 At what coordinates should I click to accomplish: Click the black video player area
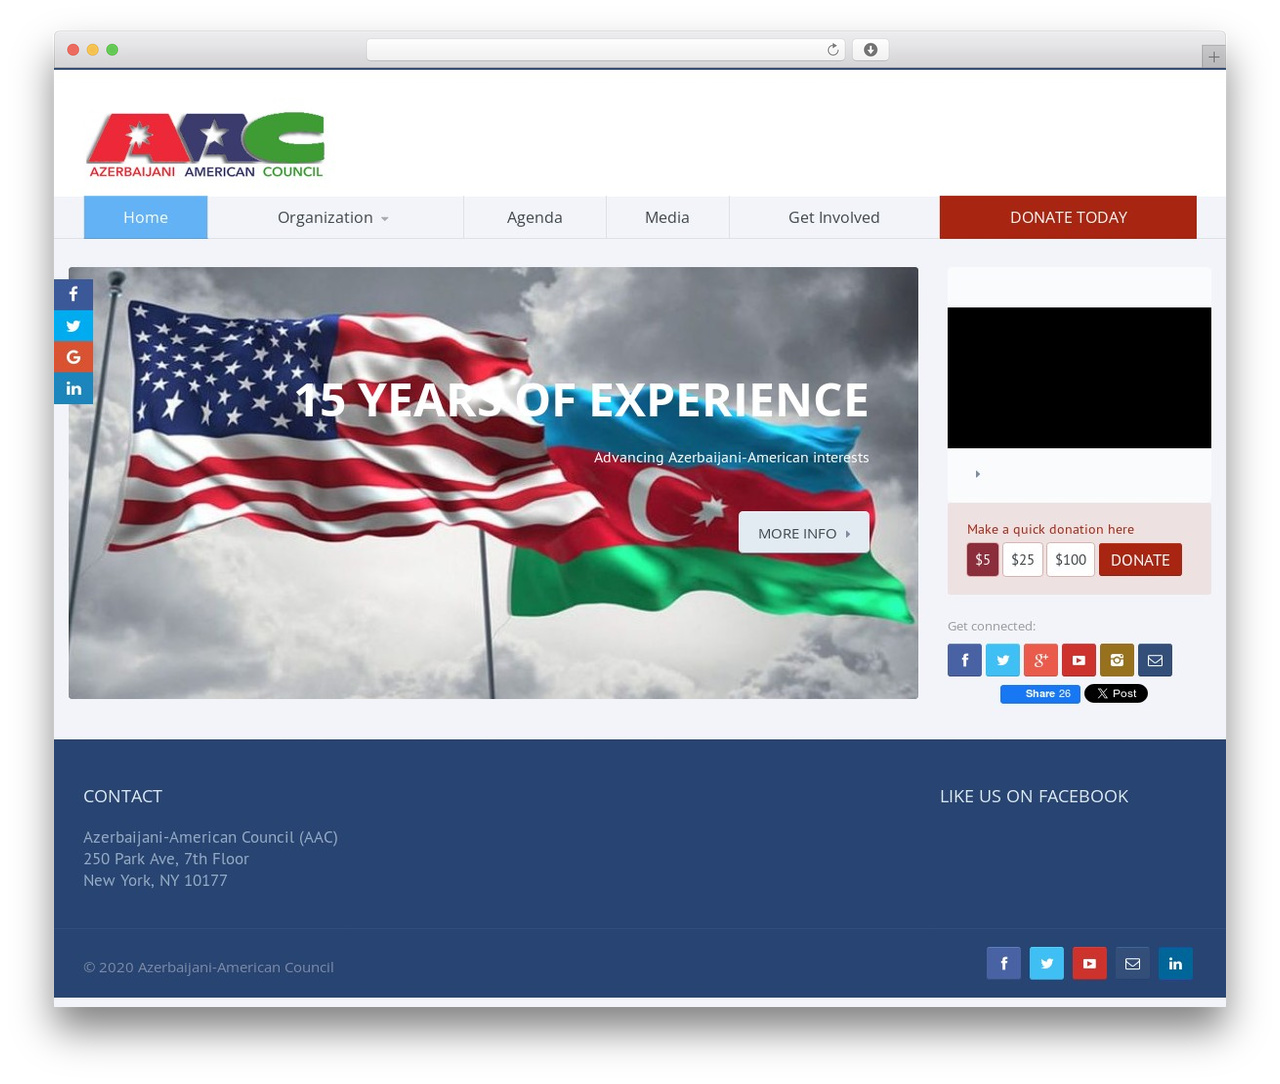pos(1079,378)
